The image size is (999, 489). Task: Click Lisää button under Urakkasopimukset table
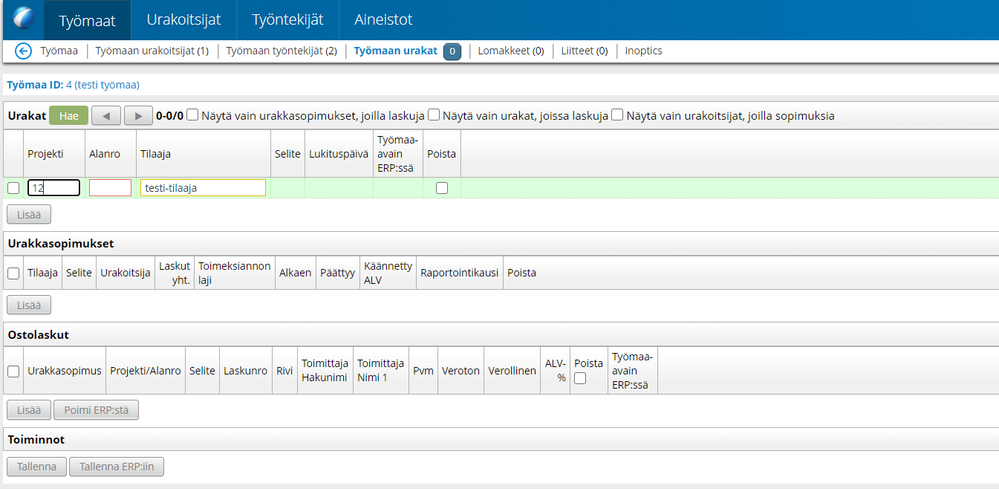click(29, 306)
